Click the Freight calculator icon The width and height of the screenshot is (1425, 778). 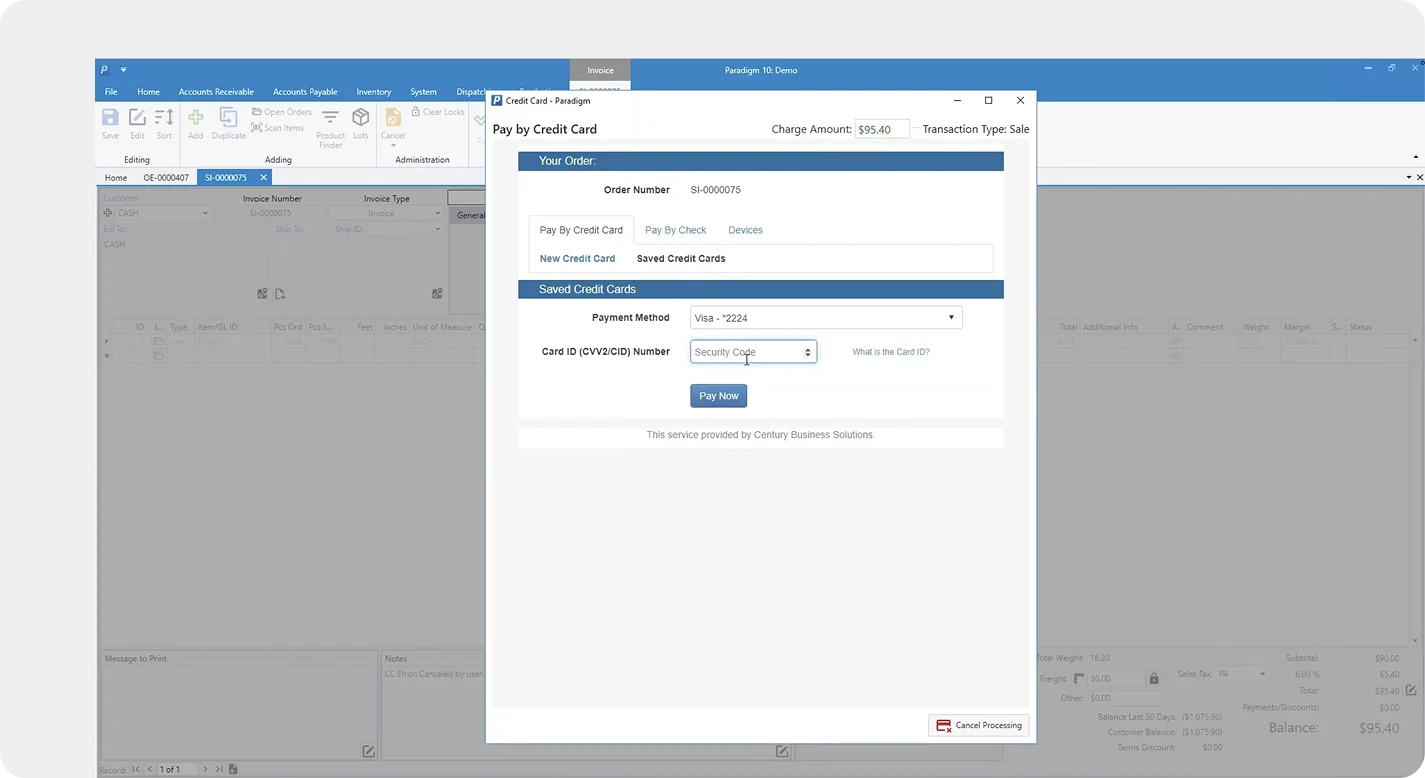tap(1079, 679)
